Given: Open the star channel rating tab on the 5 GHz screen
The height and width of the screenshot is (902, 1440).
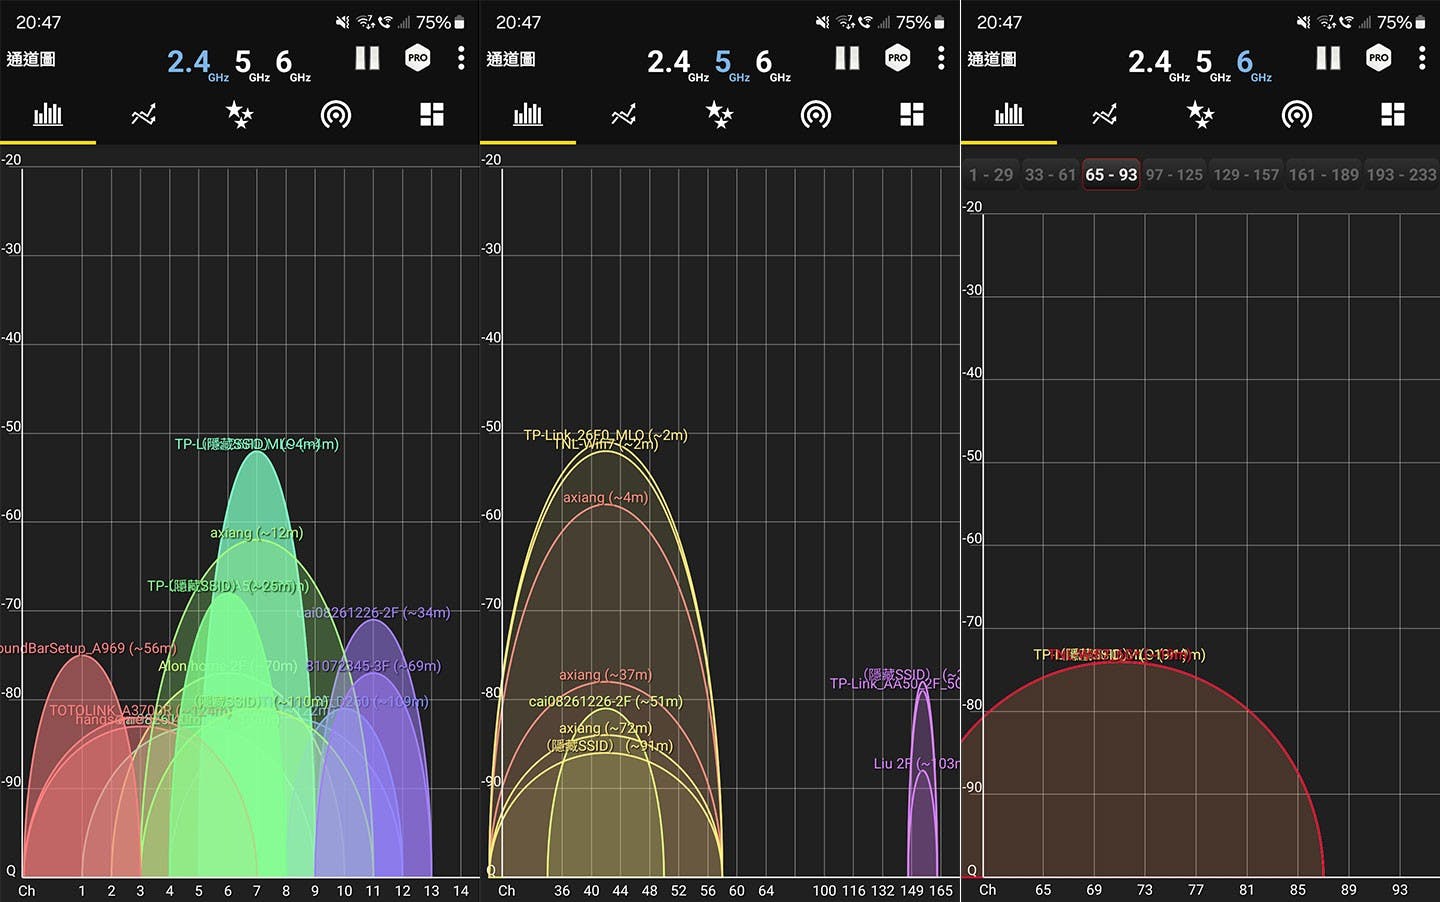Looking at the screenshot, I should [719, 115].
